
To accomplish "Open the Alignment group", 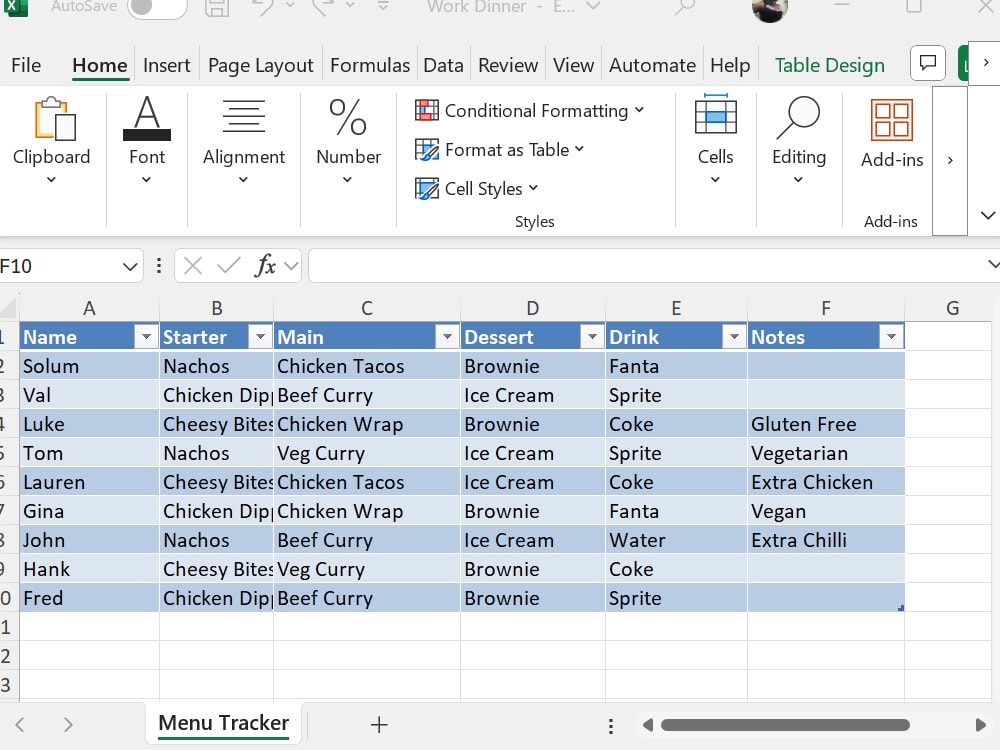I will click(x=244, y=141).
